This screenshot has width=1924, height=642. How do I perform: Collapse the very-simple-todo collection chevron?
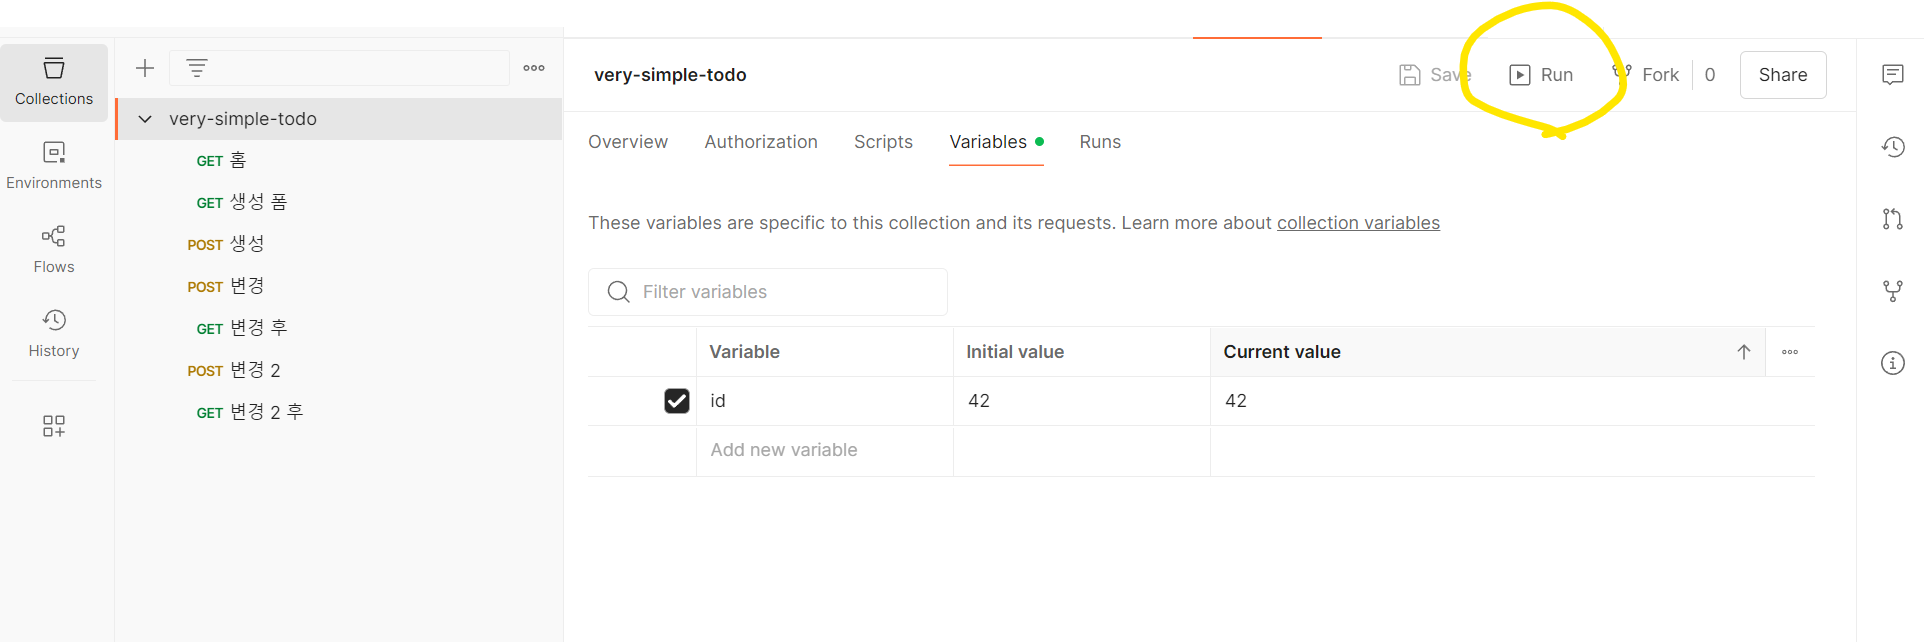tap(145, 119)
